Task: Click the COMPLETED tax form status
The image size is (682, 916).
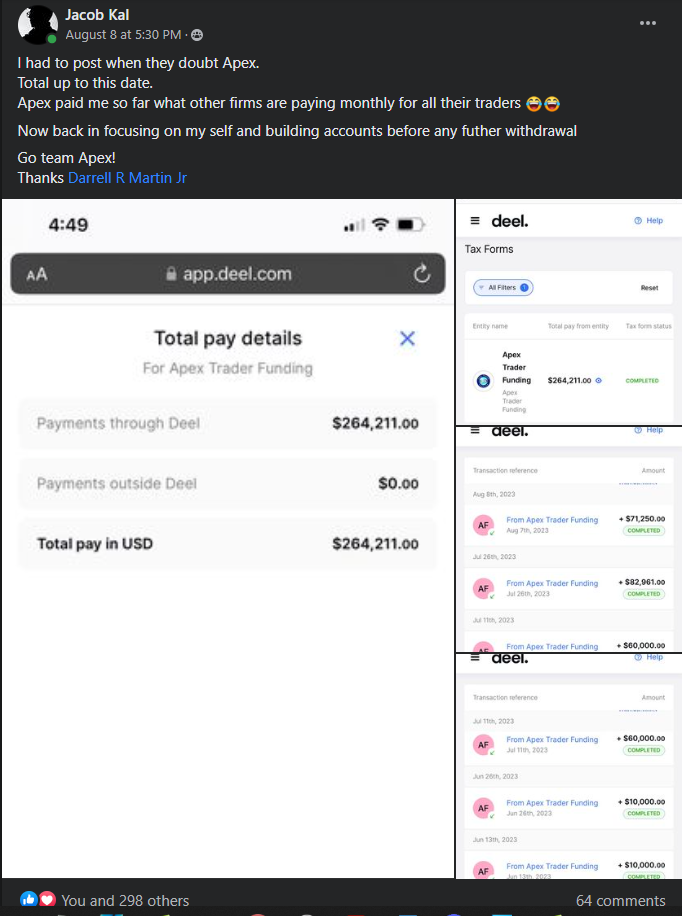Action: [642, 381]
